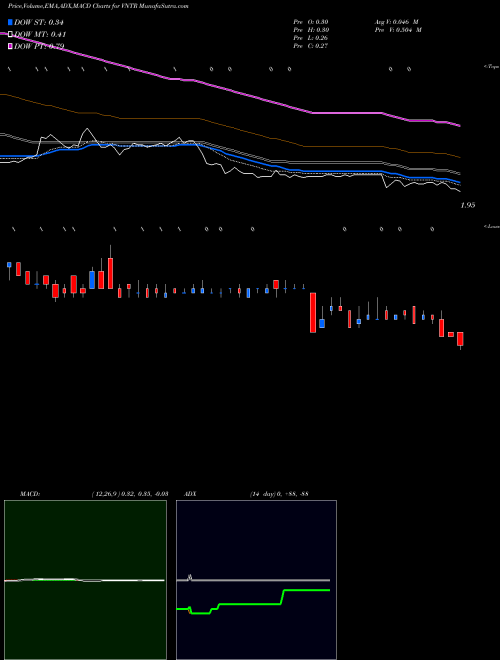This screenshot has height=660, width=500.
Task: Click the 1.95 price label
Action: pyautogui.click(x=468, y=205)
